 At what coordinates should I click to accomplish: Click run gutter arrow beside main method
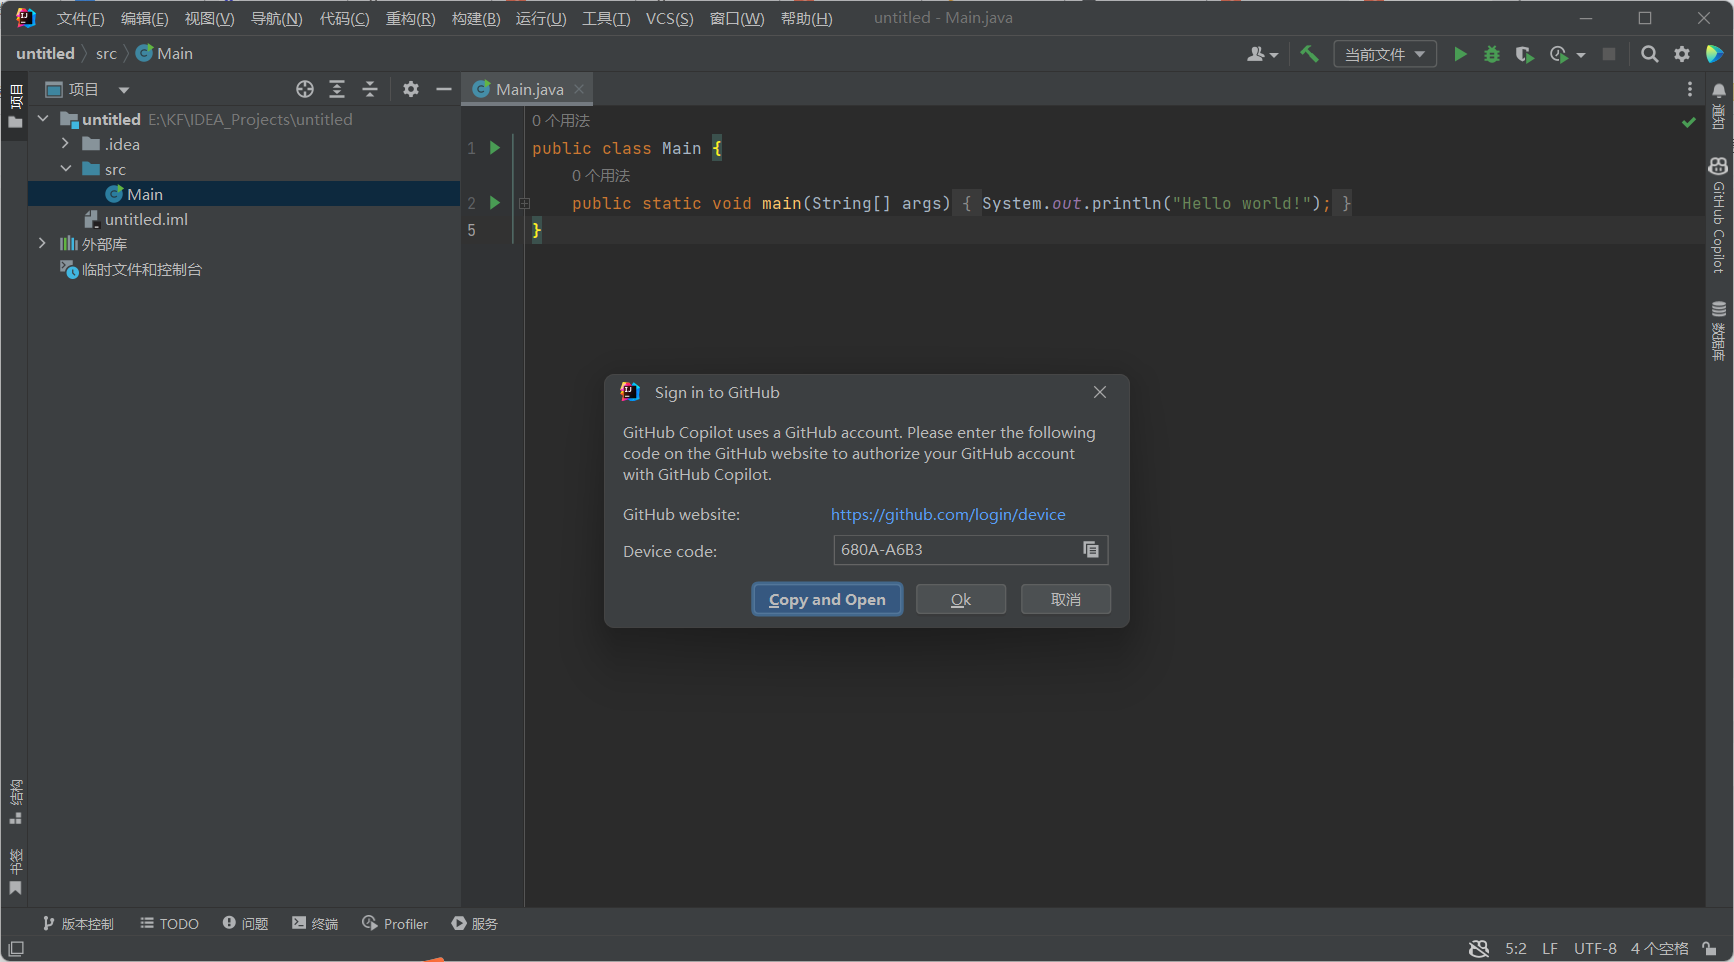[494, 203]
